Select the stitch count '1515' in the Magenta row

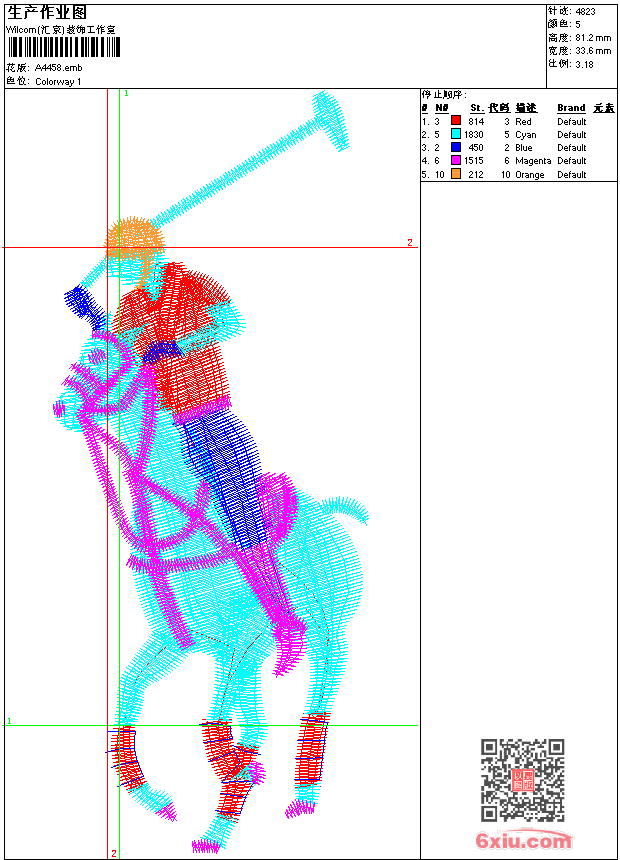coord(474,161)
